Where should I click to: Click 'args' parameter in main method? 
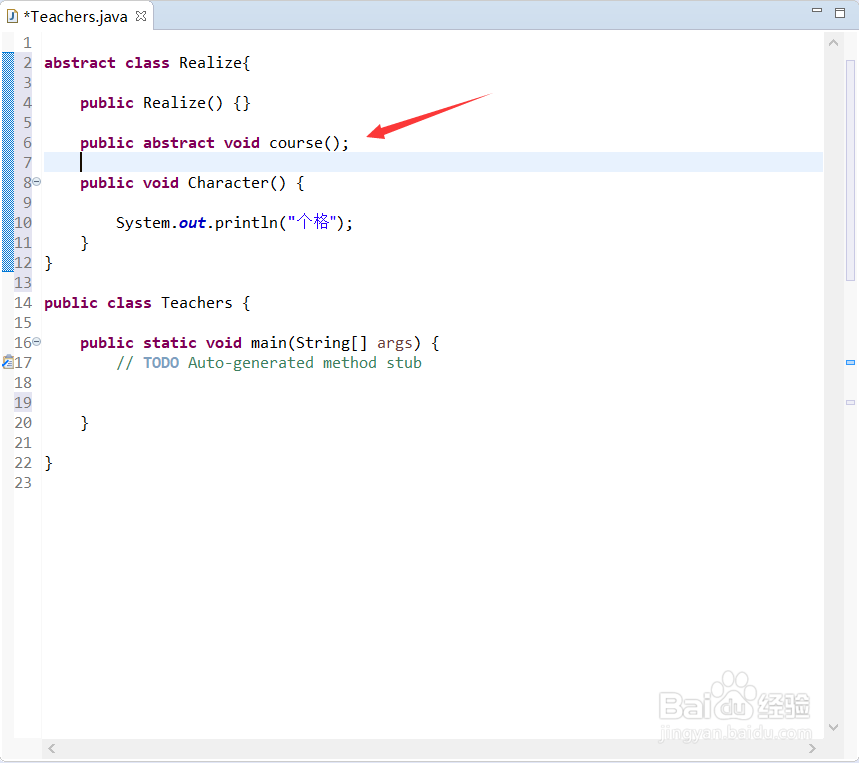click(x=394, y=343)
